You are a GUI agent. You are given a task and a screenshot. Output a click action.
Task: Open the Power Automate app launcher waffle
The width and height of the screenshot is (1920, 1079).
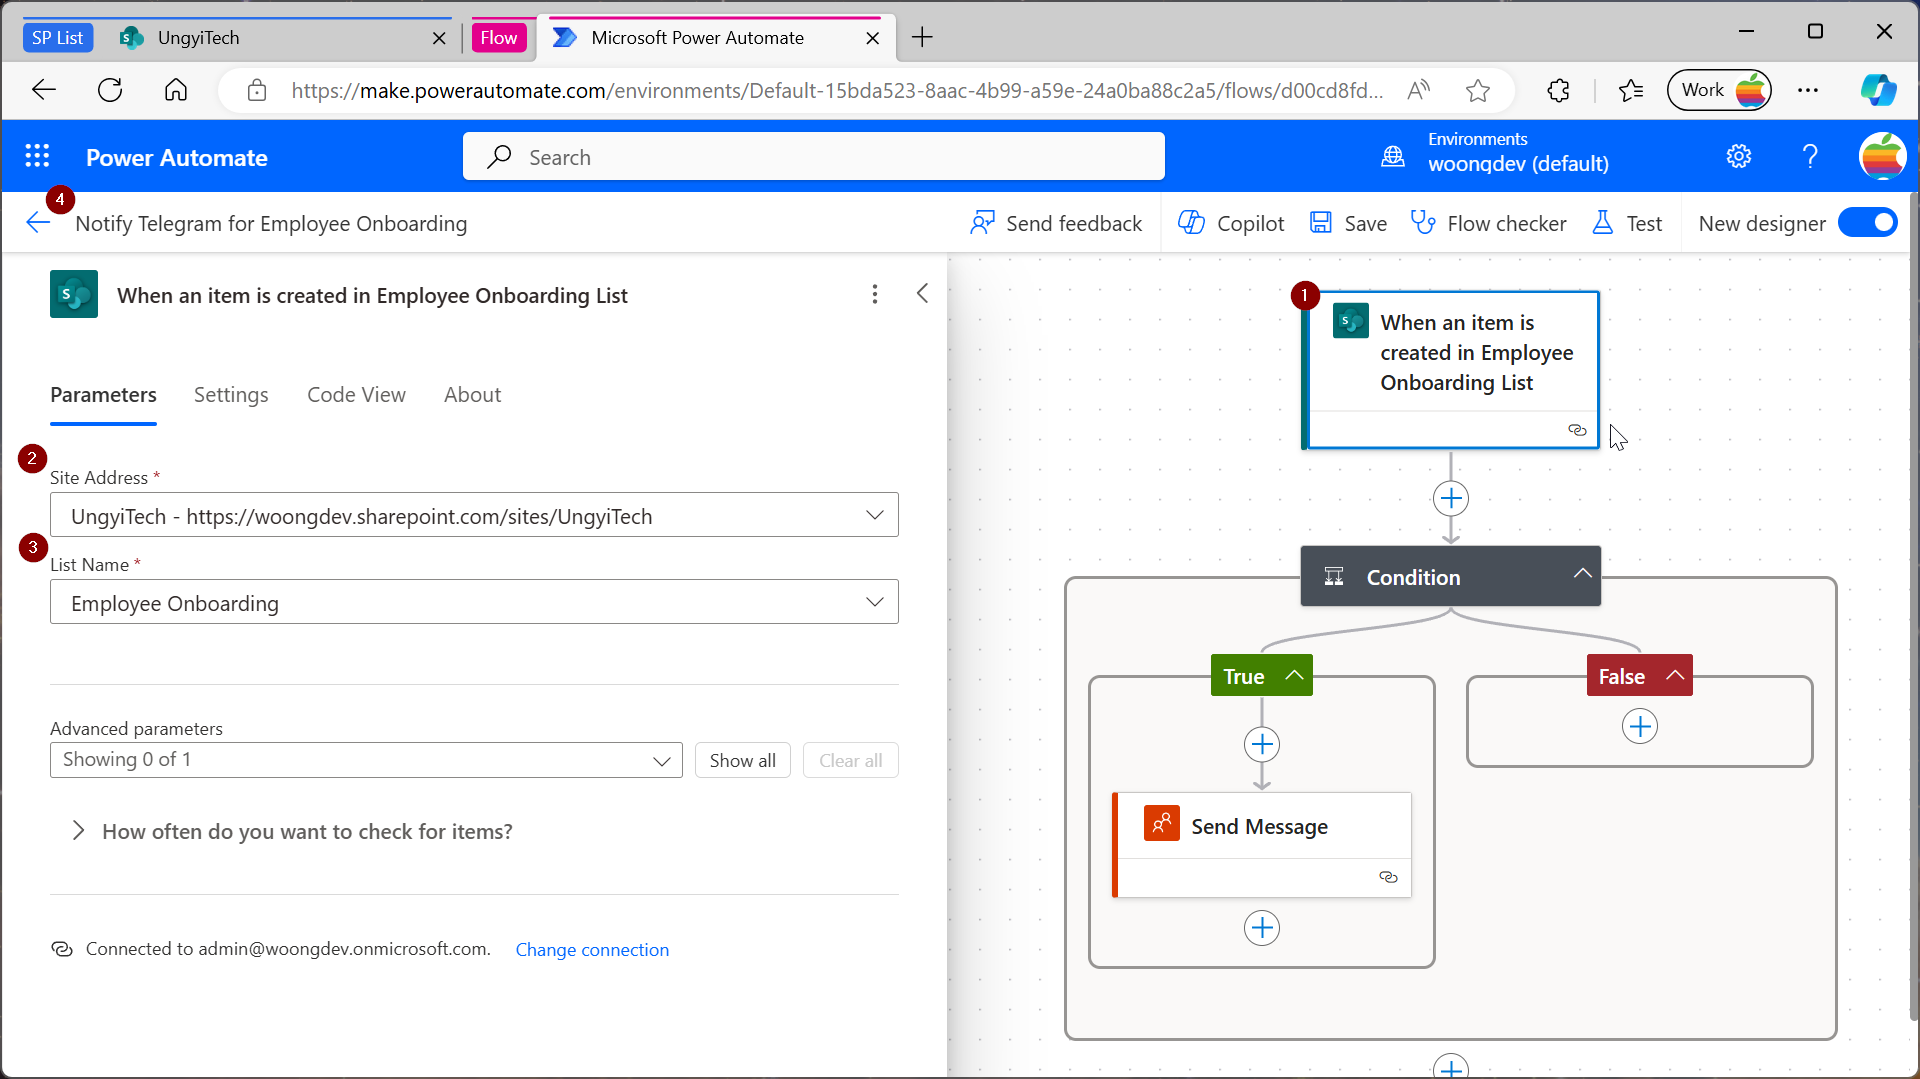[x=37, y=157]
